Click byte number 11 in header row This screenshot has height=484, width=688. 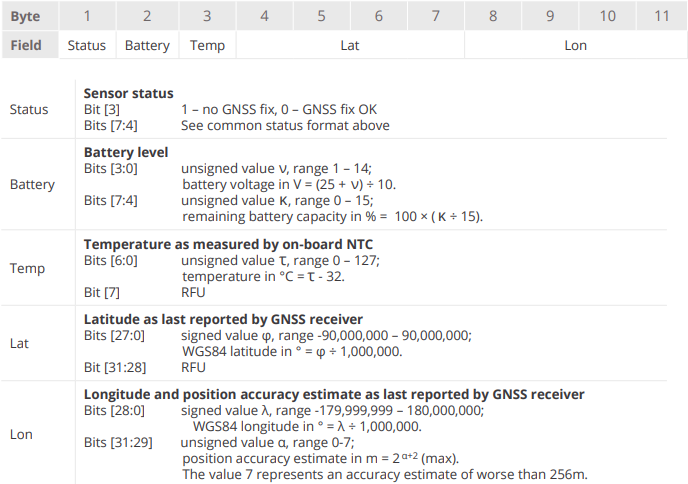(661, 16)
